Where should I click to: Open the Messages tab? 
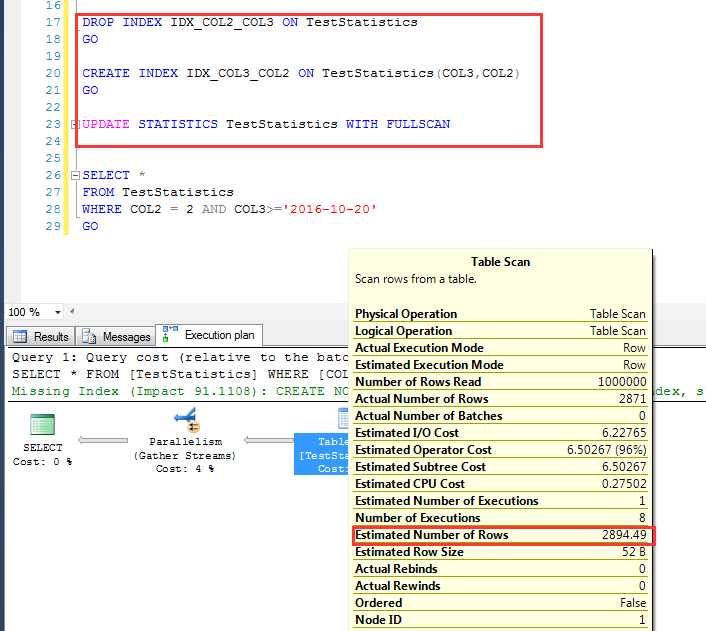point(116,336)
